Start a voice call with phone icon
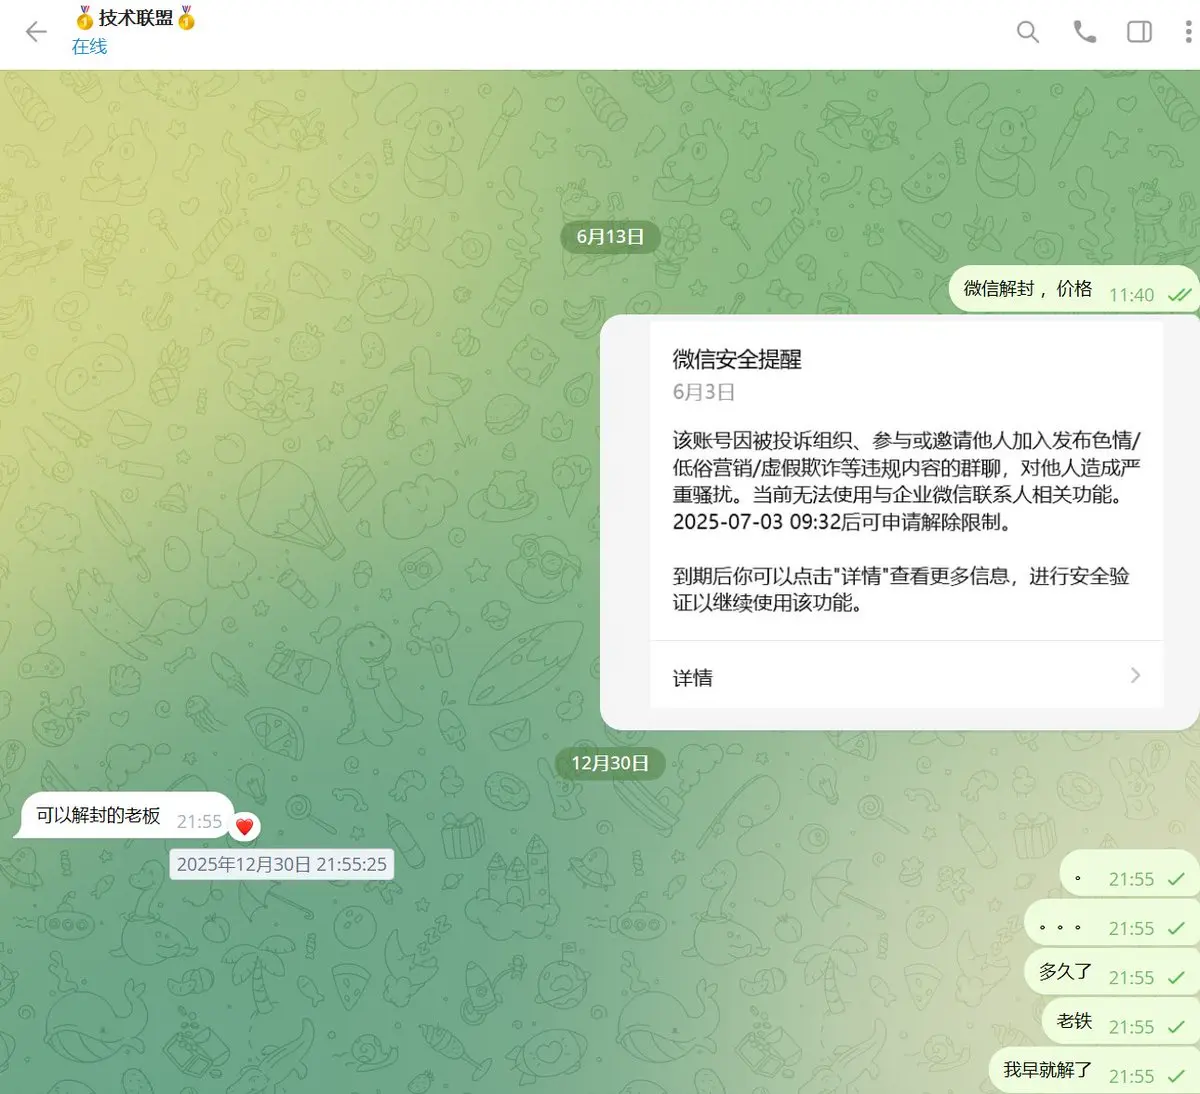Viewport: 1200px width, 1094px height. [x=1084, y=32]
